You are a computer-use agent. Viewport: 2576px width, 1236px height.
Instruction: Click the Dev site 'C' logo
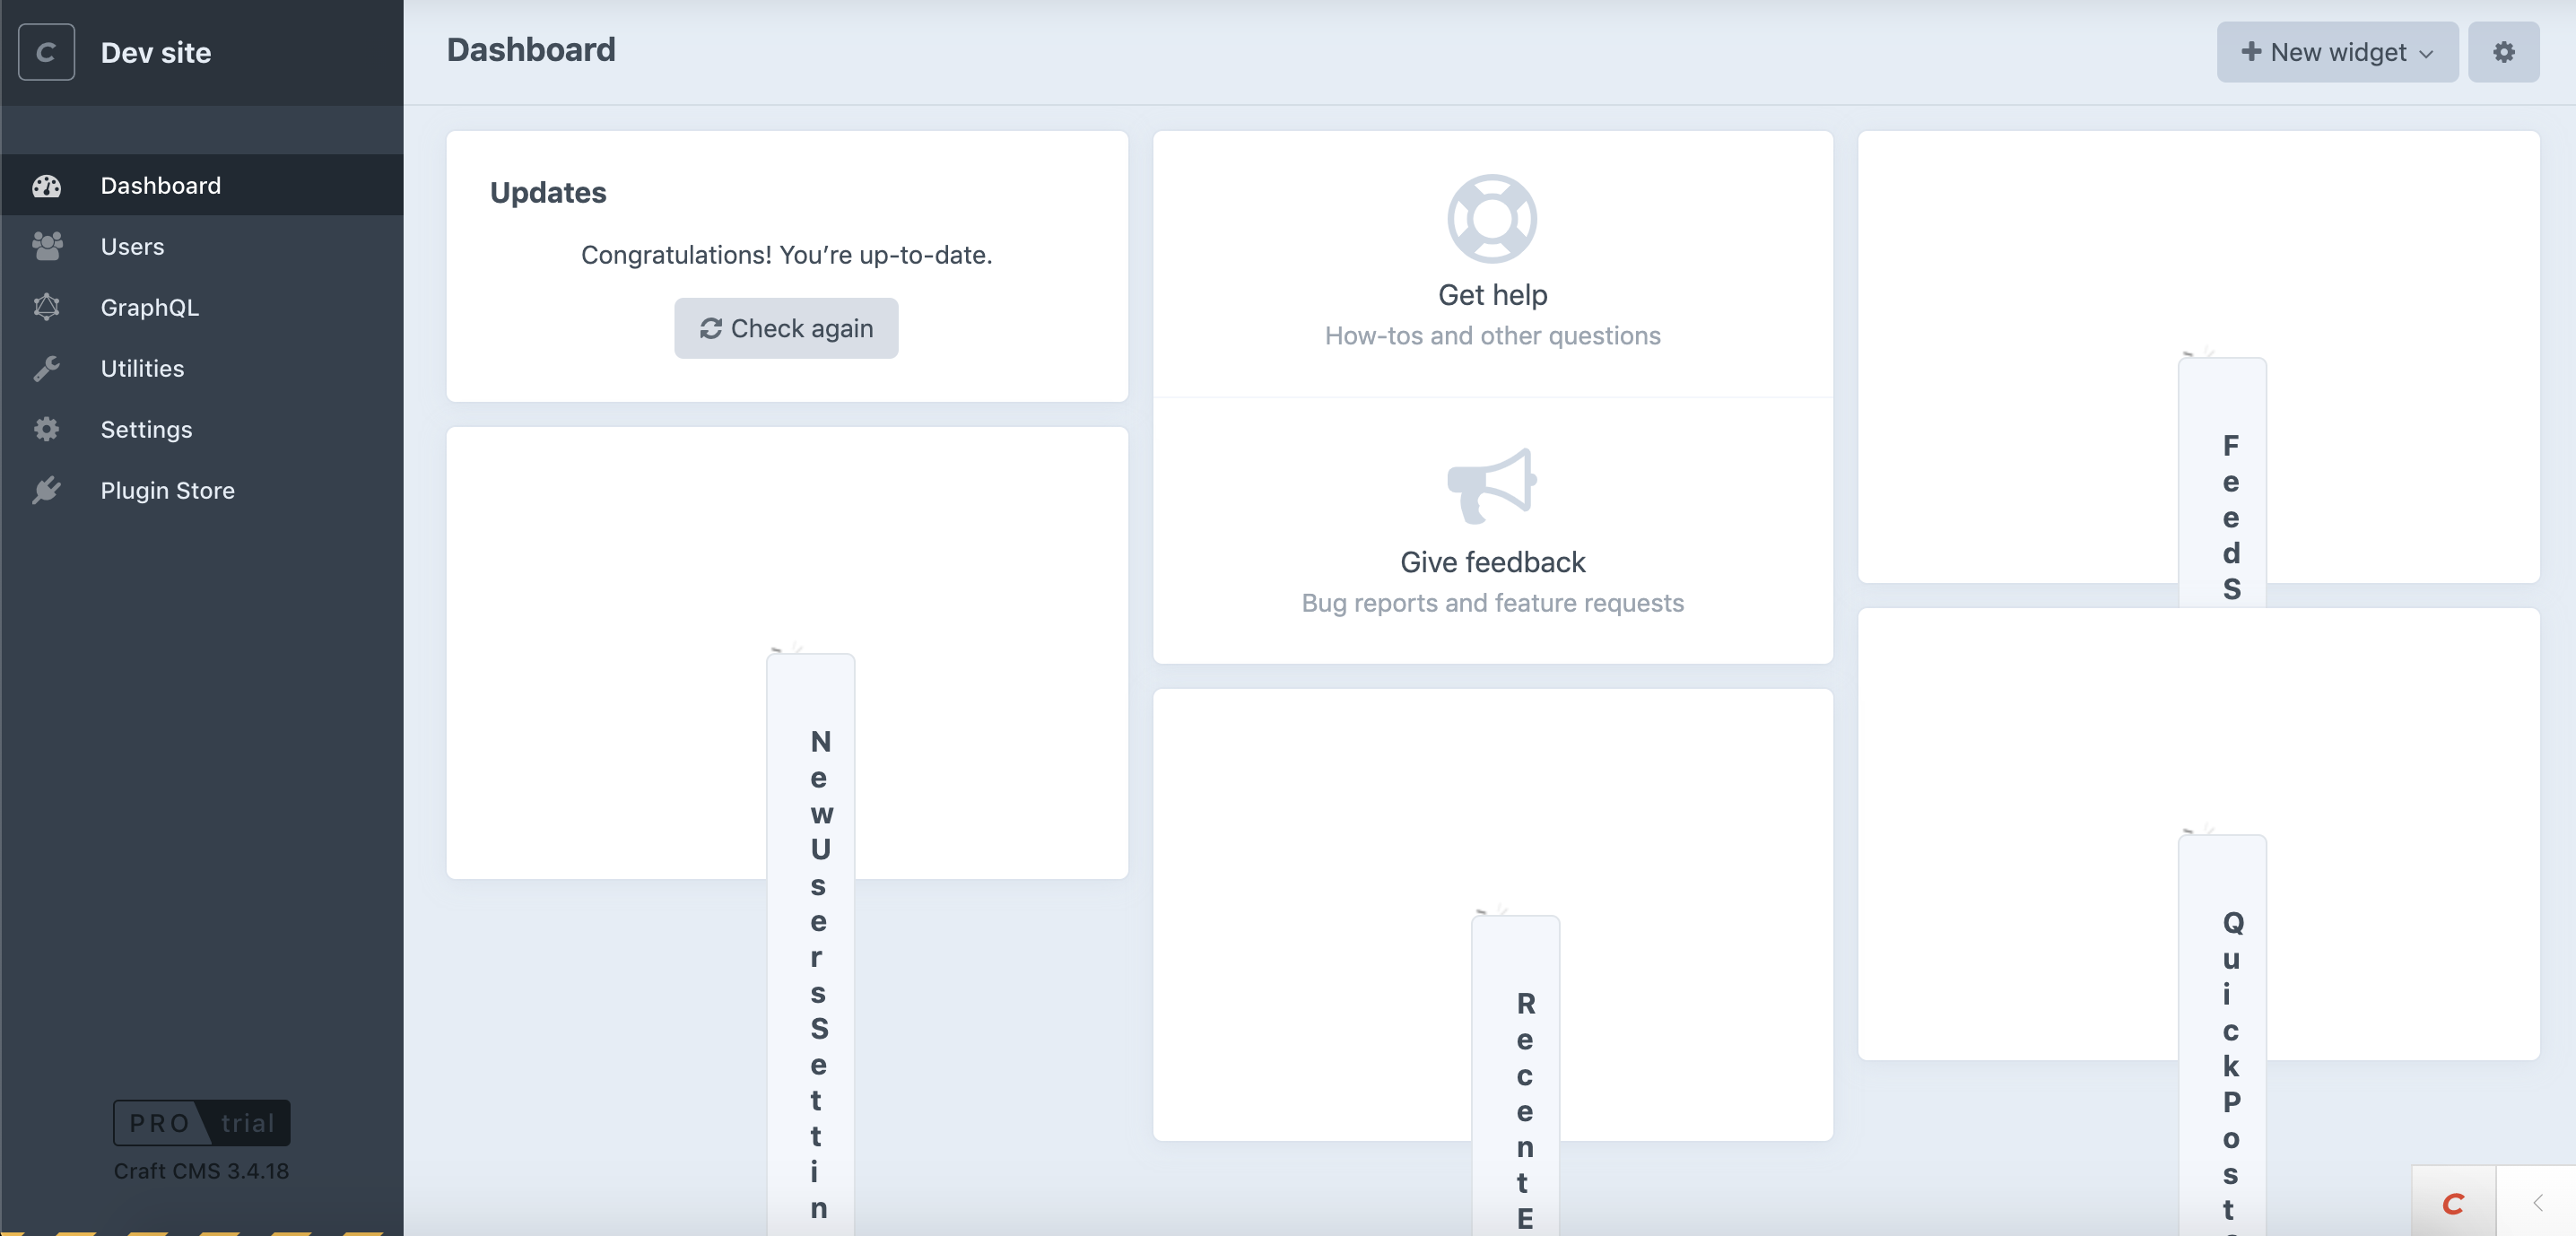click(x=46, y=52)
